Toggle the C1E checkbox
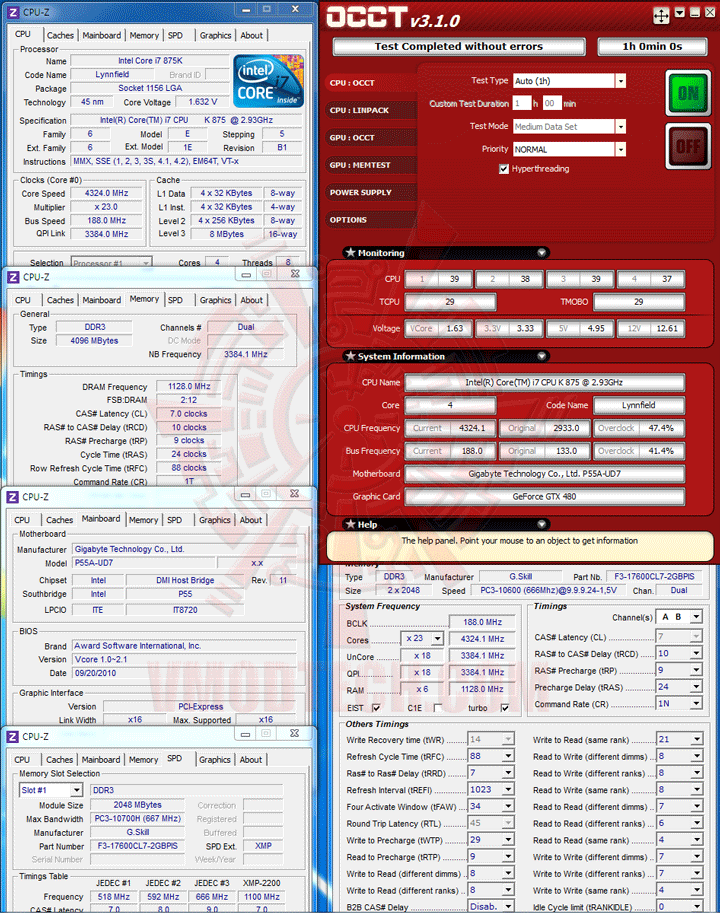This screenshot has width=720, height=913. point(438,708)
